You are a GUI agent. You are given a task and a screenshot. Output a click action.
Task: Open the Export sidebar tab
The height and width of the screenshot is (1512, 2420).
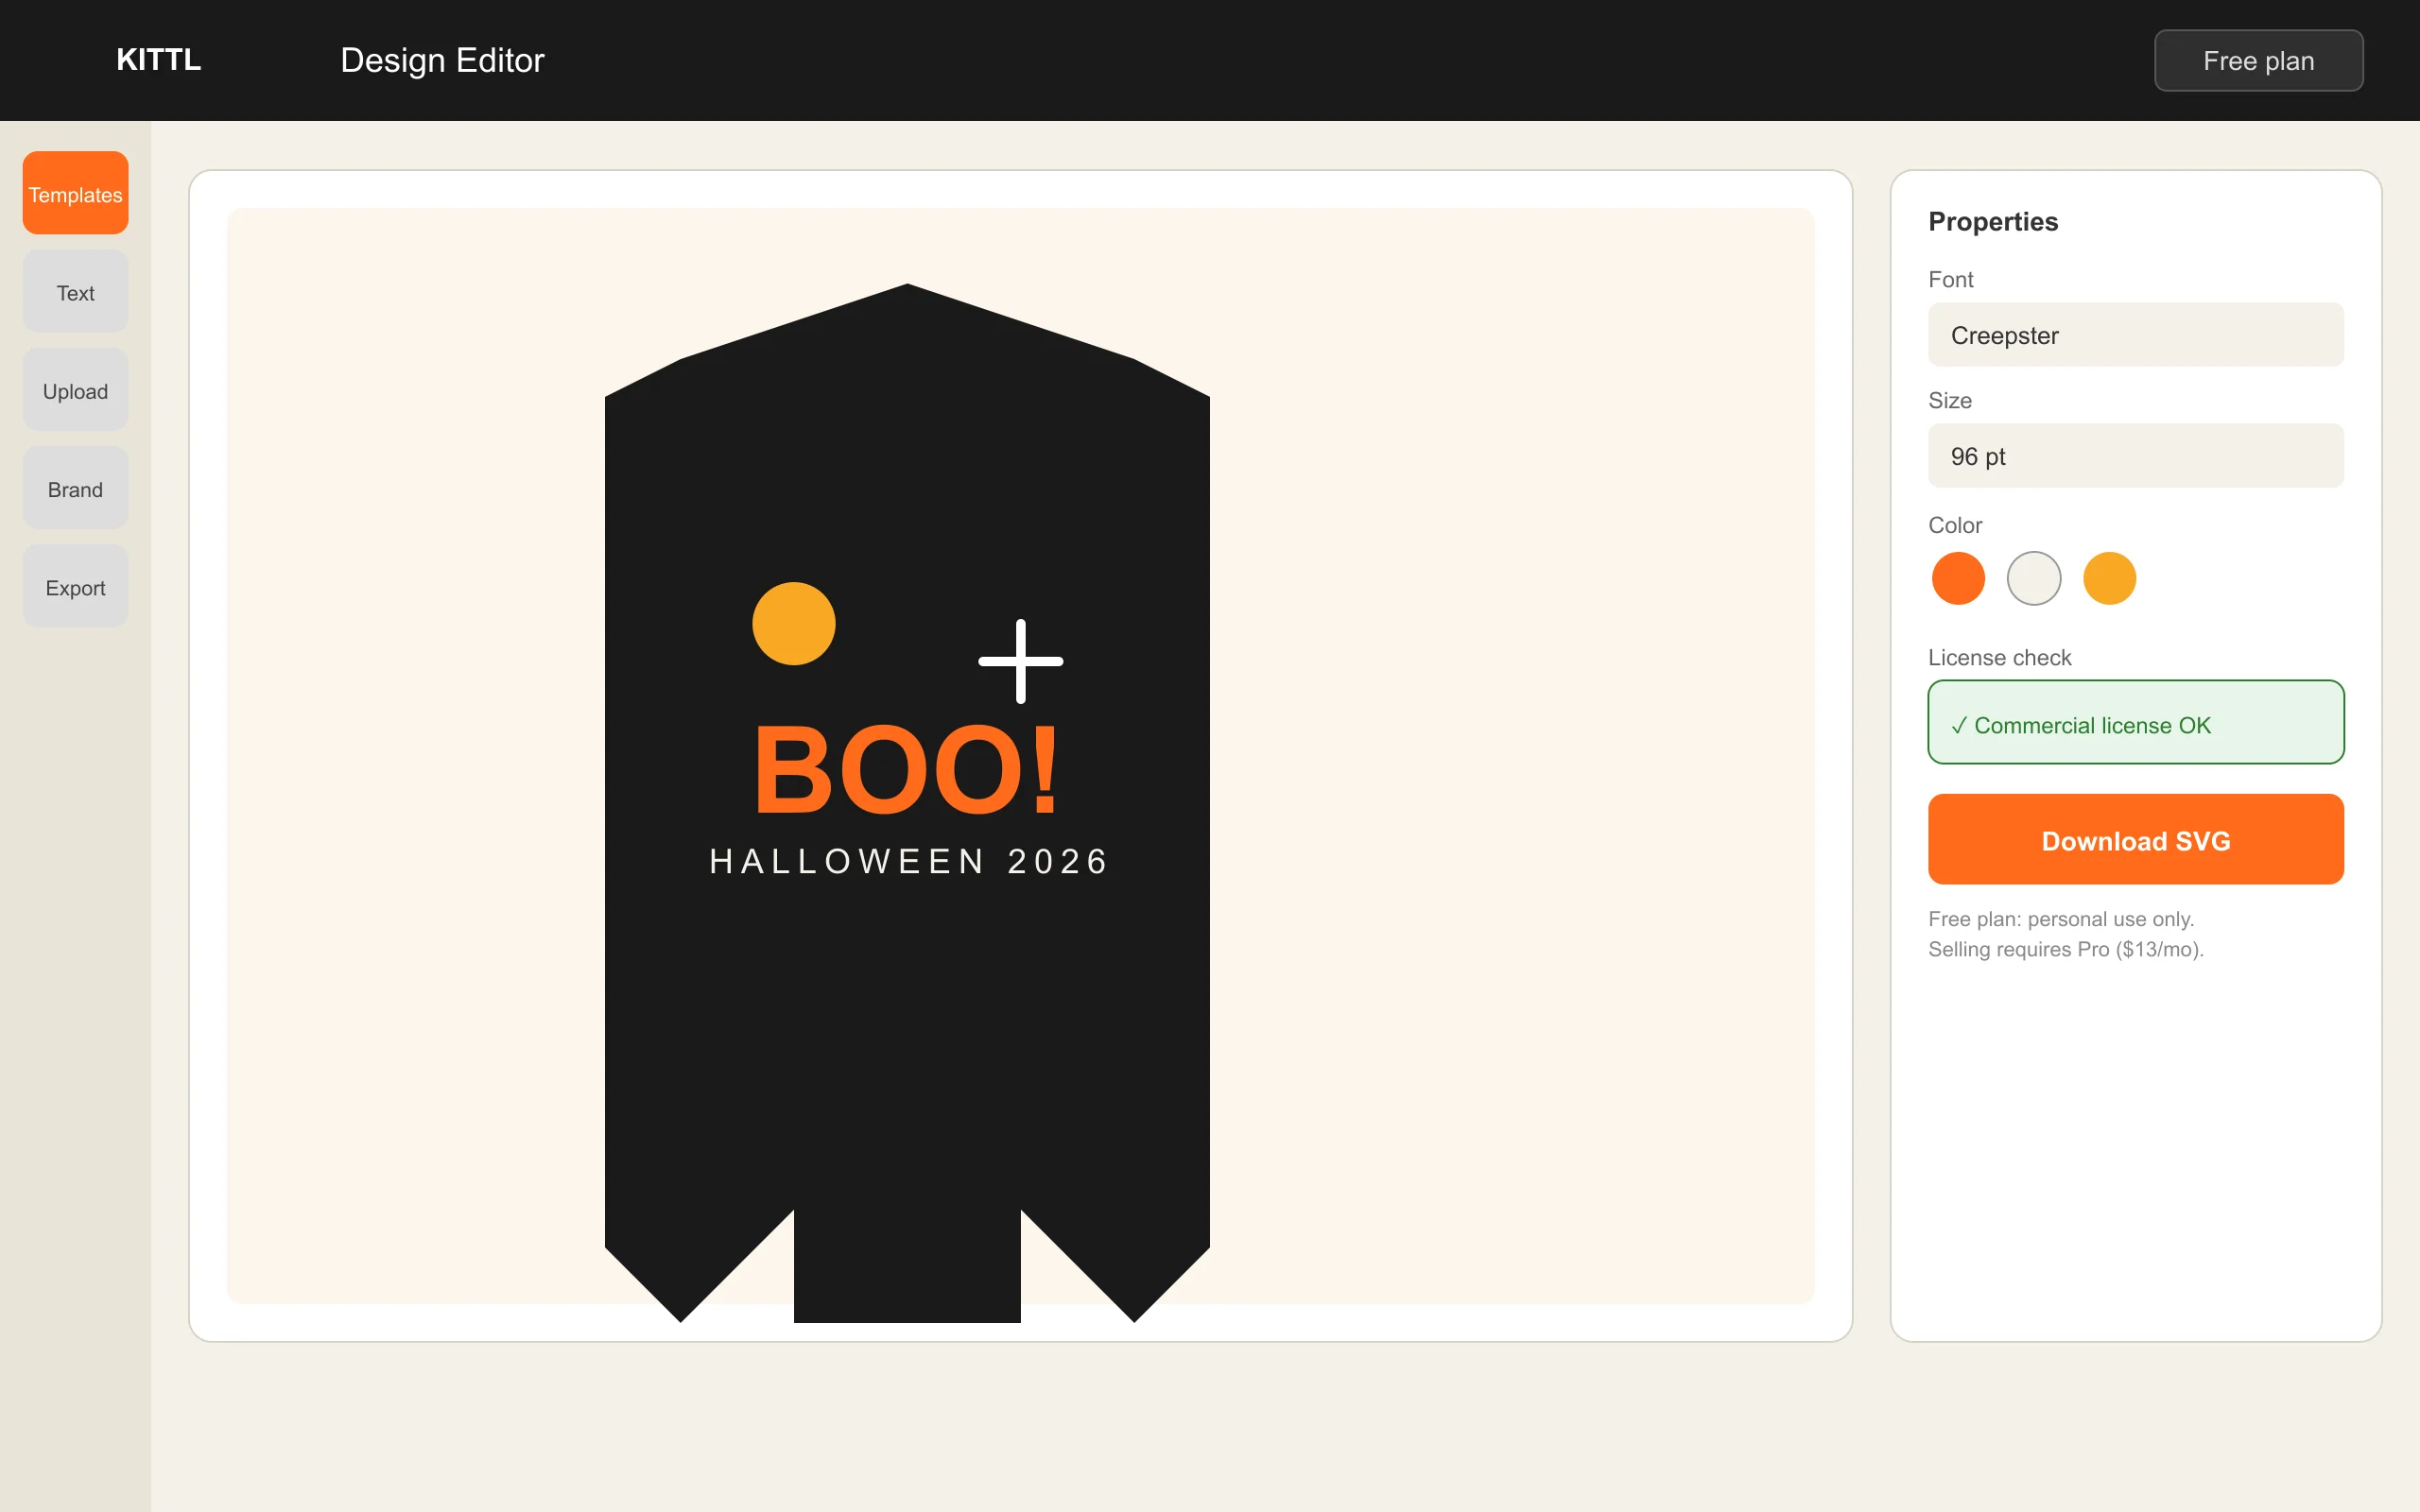75,586
